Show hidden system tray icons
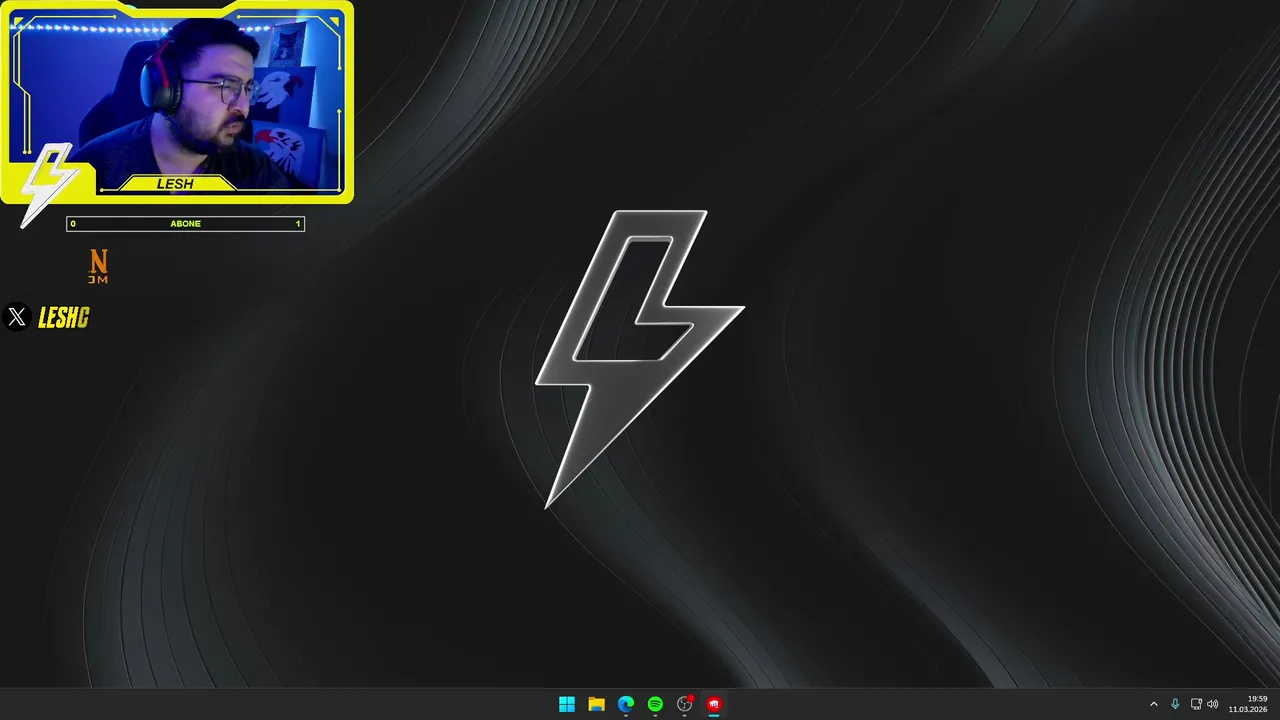 [x=1153, y=704]
